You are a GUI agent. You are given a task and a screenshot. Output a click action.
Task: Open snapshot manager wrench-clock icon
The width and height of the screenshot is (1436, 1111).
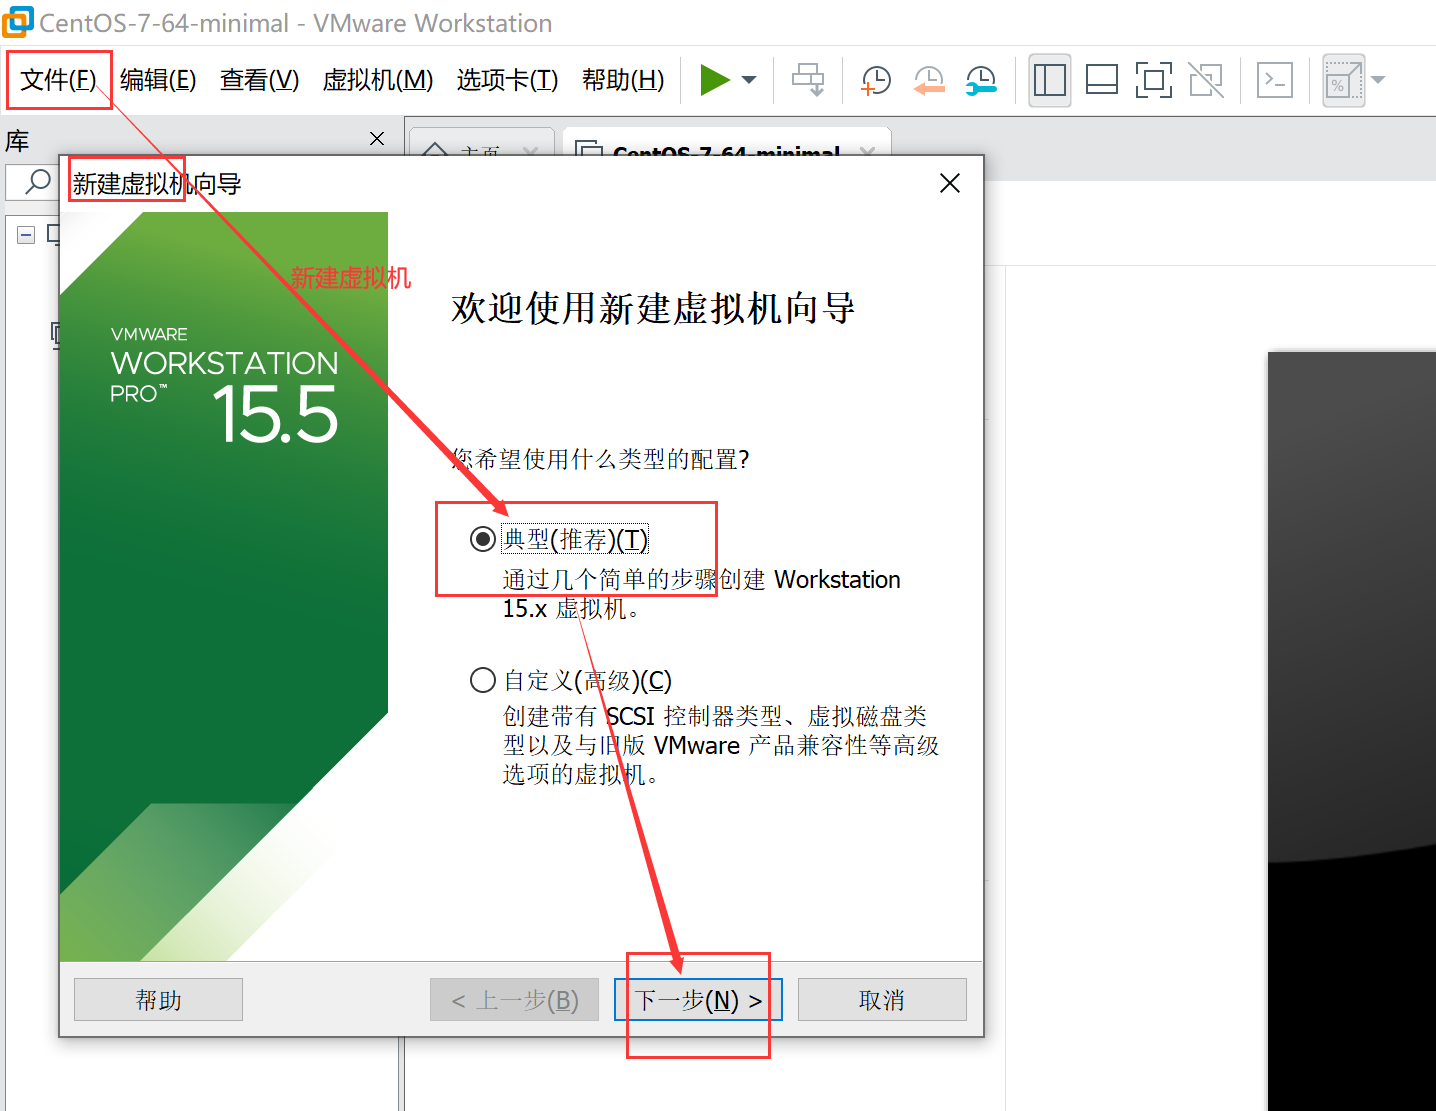(x=981, y=80)
